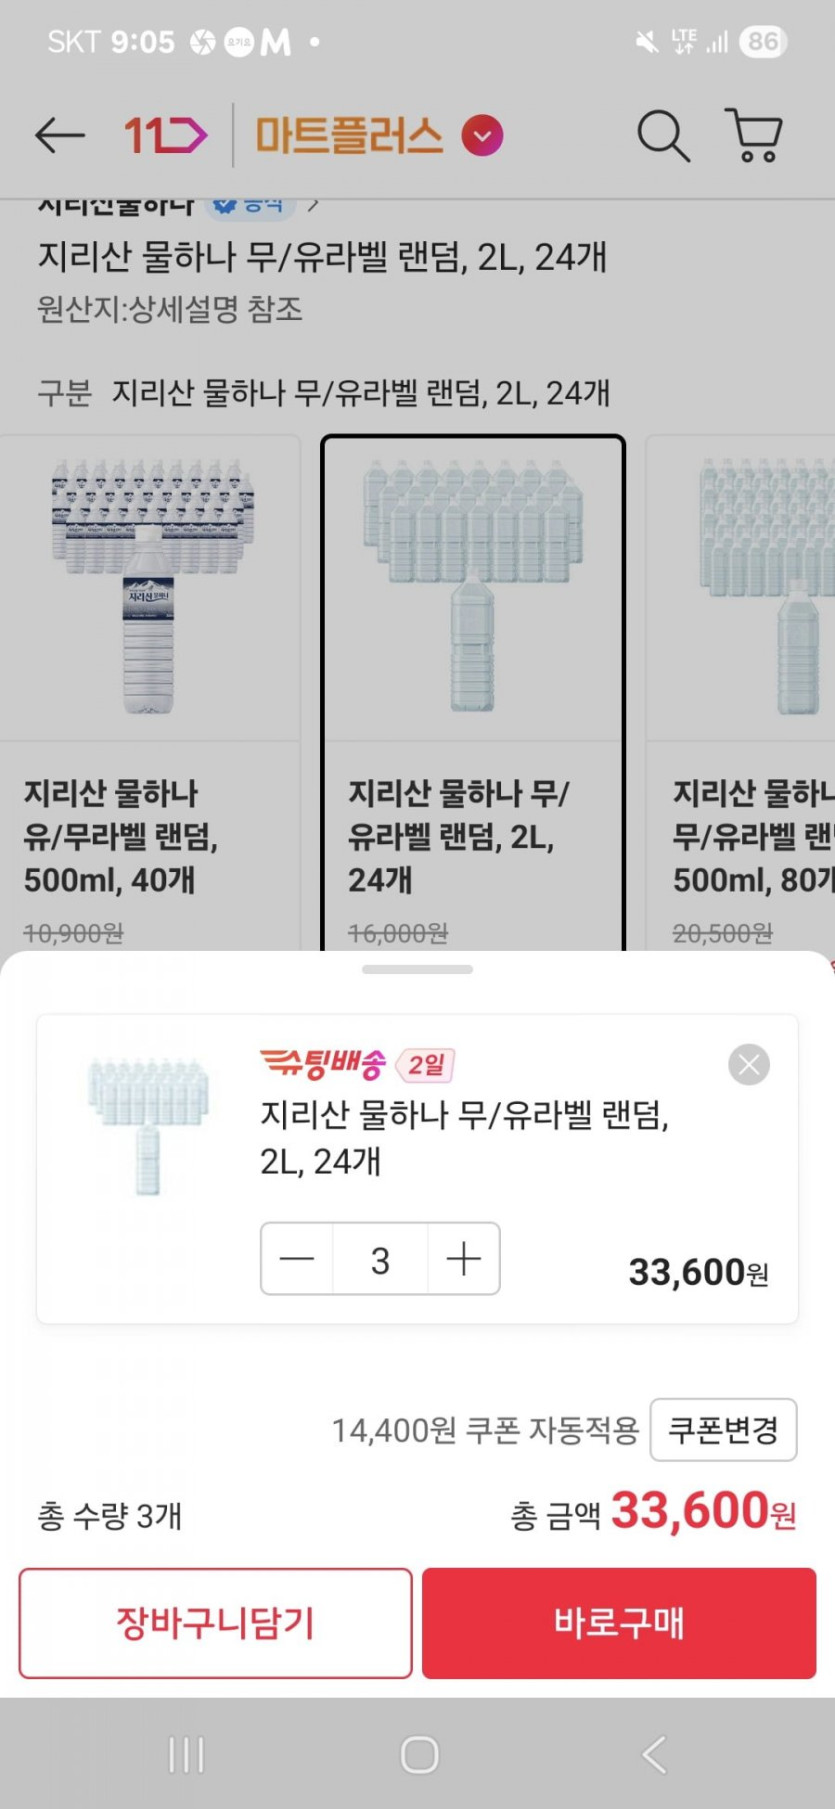The width and height of the screenshot is (835, 1809).
Task: Remove selected item with X icon
Action: click(749, 1064)
